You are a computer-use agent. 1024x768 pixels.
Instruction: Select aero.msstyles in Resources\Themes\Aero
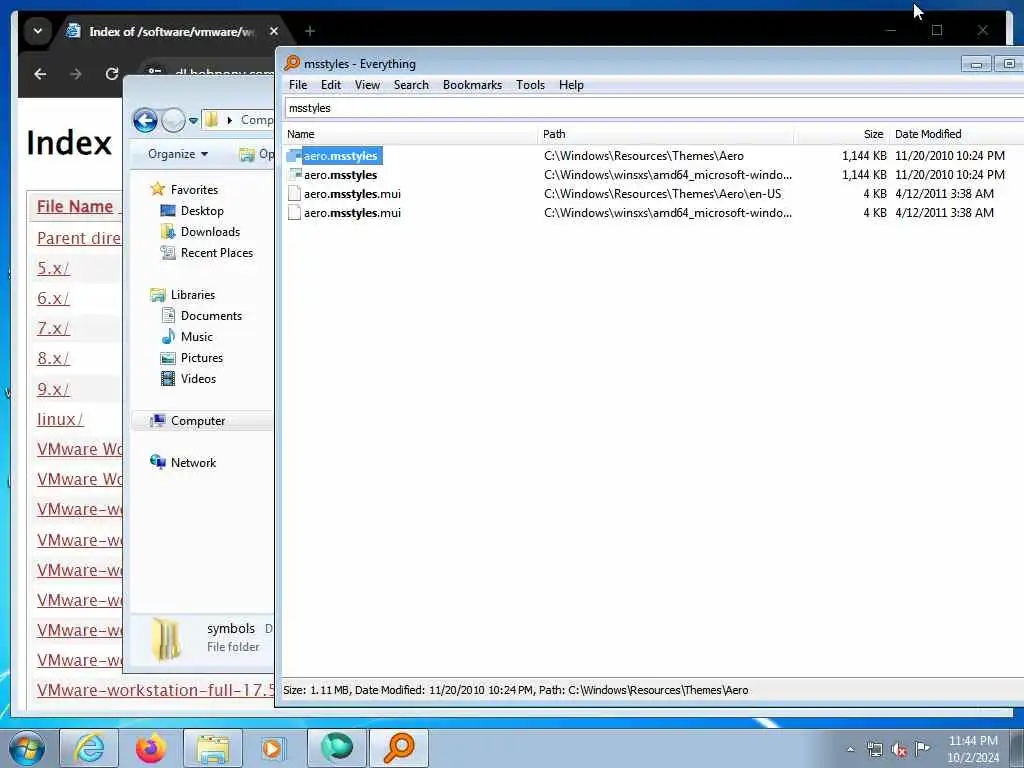tap(341, 155)
